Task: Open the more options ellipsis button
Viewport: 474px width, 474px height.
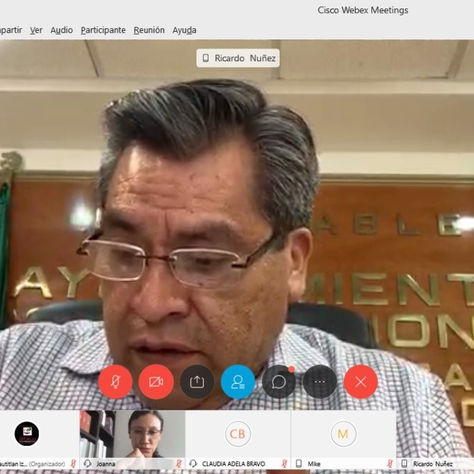Action: pos(320,382)
